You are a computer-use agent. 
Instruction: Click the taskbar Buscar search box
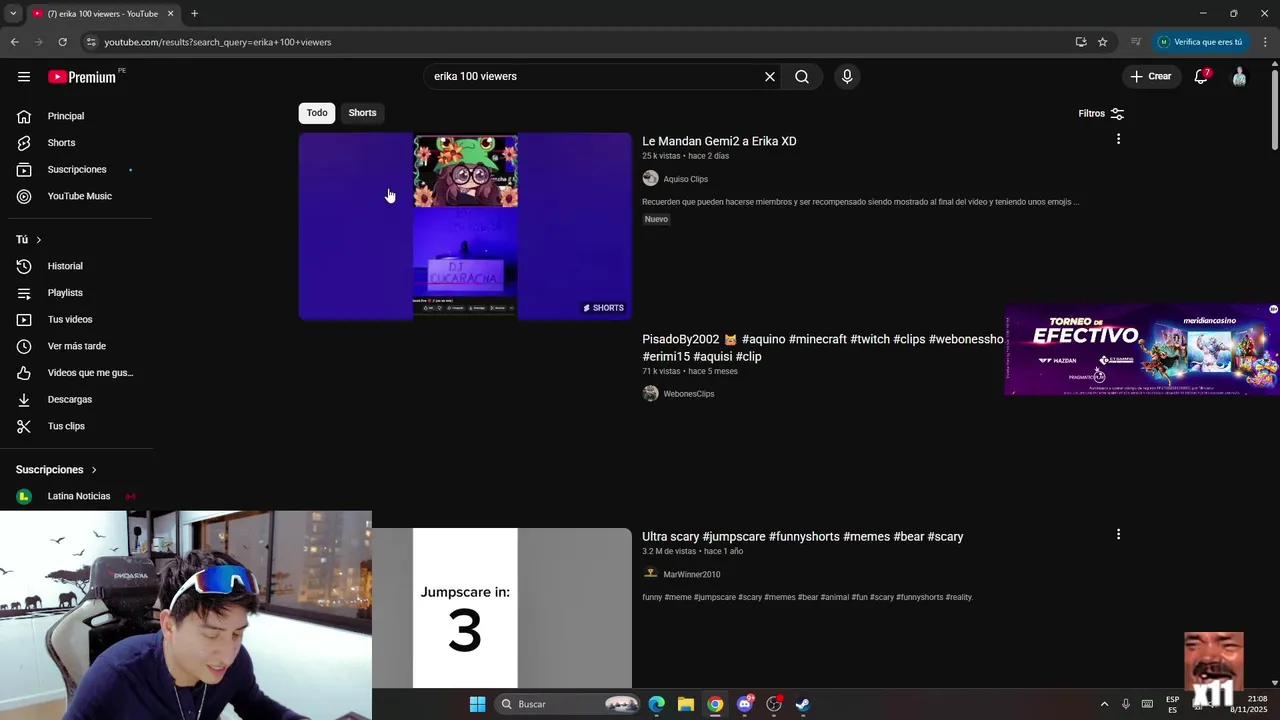(568, 704)
